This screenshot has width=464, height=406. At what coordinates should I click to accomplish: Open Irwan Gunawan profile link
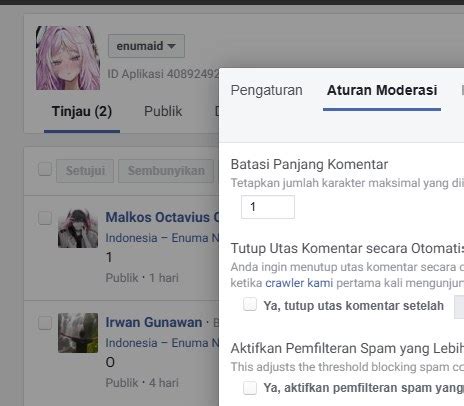click(x=154, y=322)
